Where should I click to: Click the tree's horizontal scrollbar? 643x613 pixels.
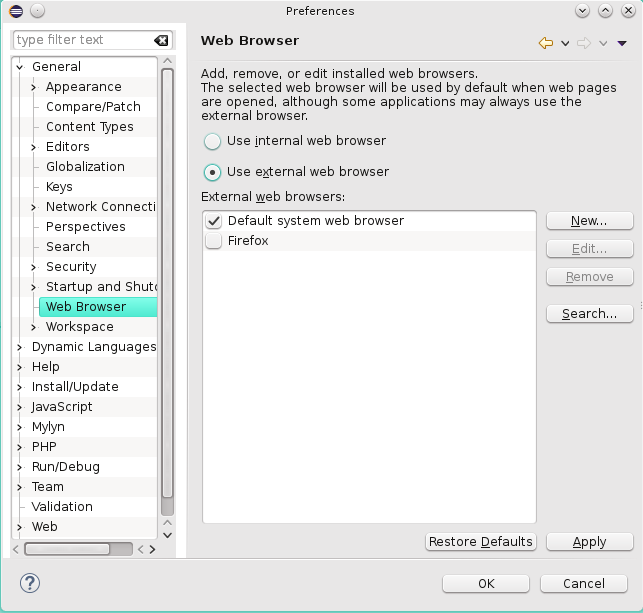point(80,549)
